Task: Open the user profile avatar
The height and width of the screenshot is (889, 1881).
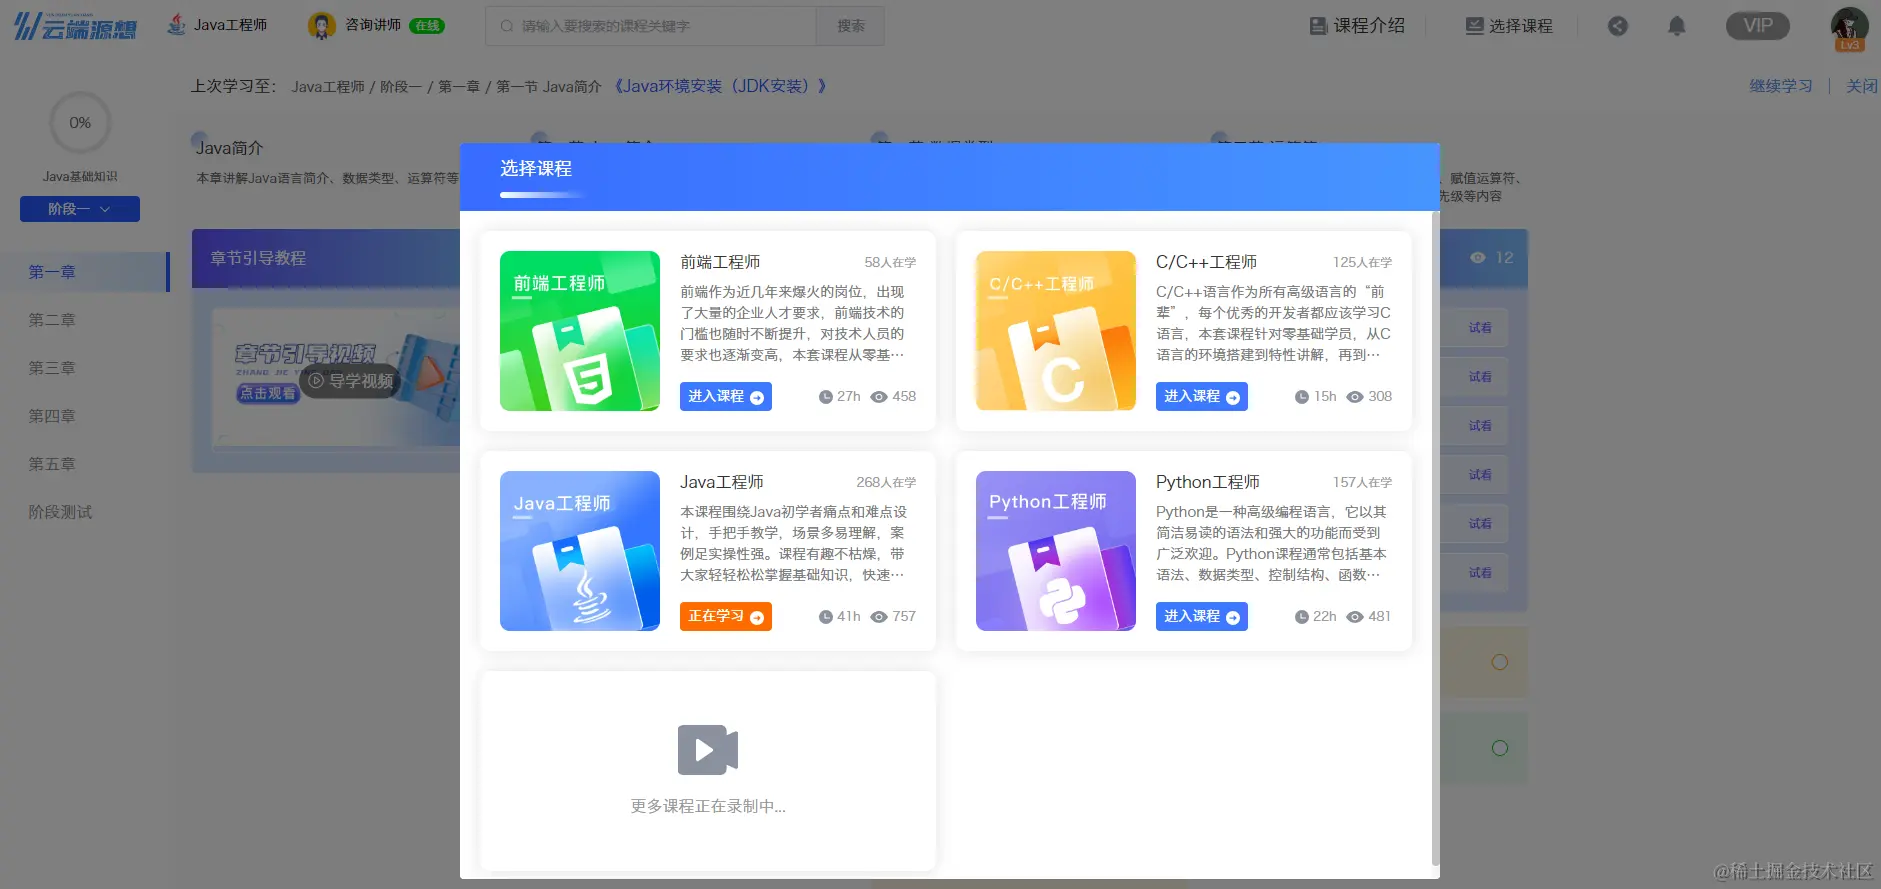Action: coord(1849,28)
